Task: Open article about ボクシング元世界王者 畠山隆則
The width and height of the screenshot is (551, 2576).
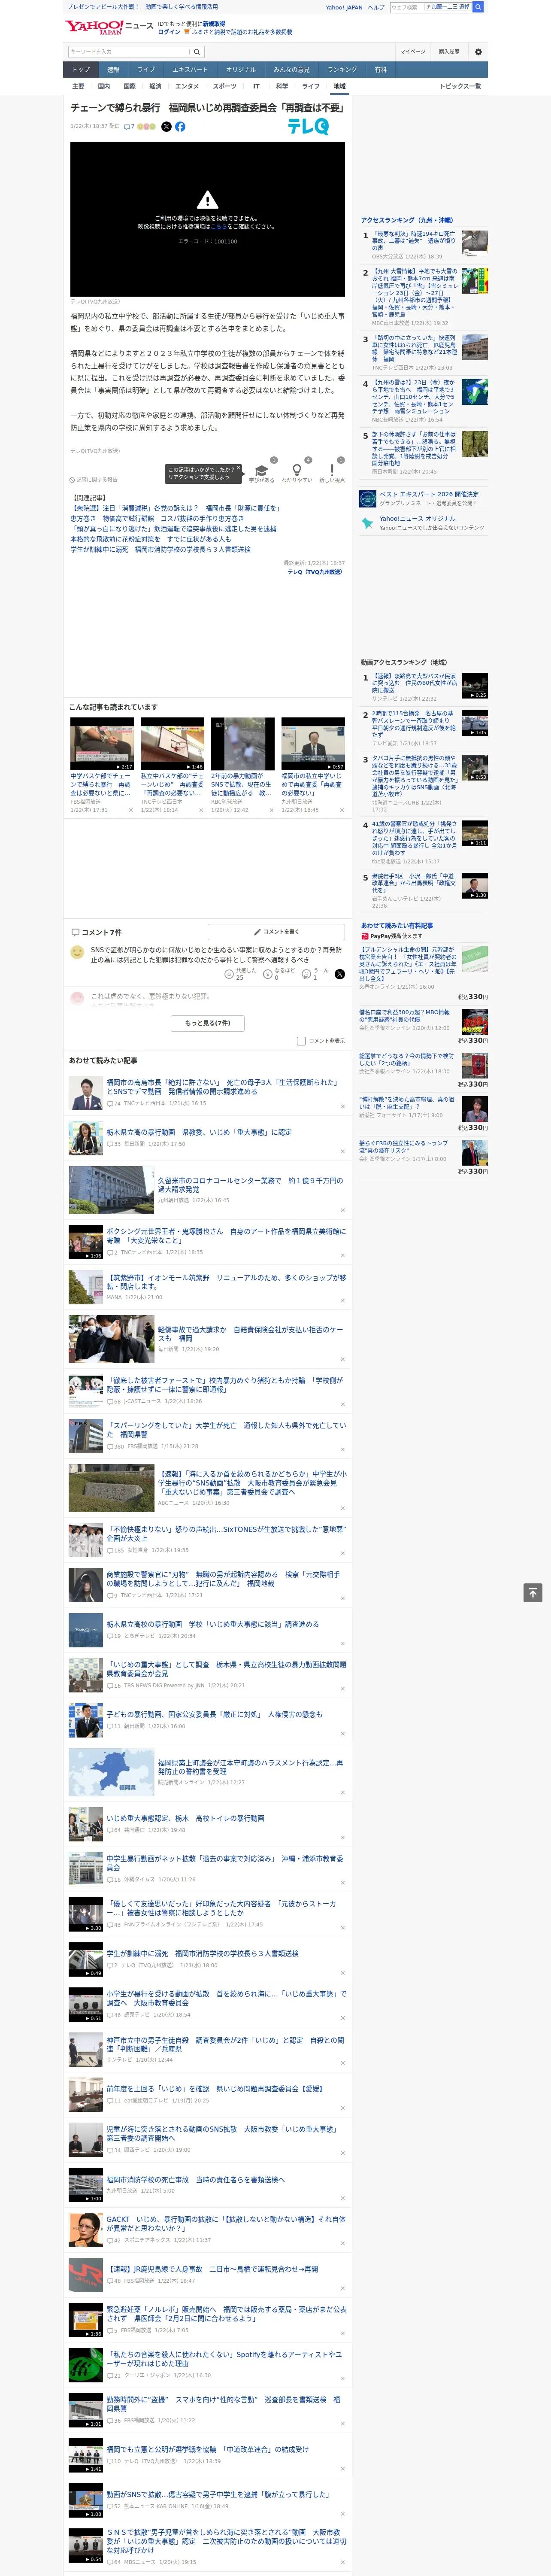Action: (226, 1236)
